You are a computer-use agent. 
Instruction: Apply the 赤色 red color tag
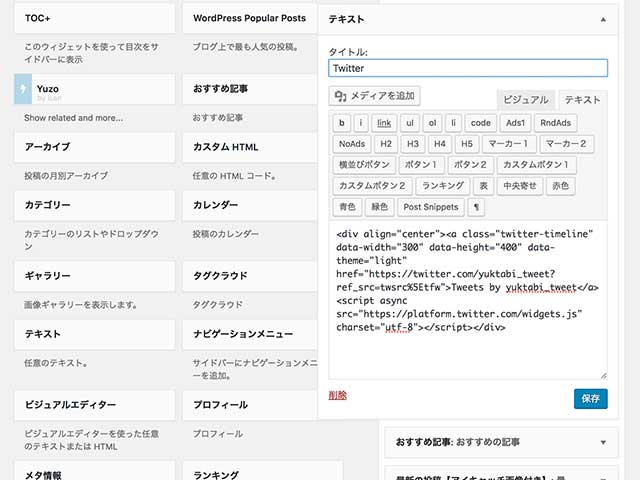560,186
